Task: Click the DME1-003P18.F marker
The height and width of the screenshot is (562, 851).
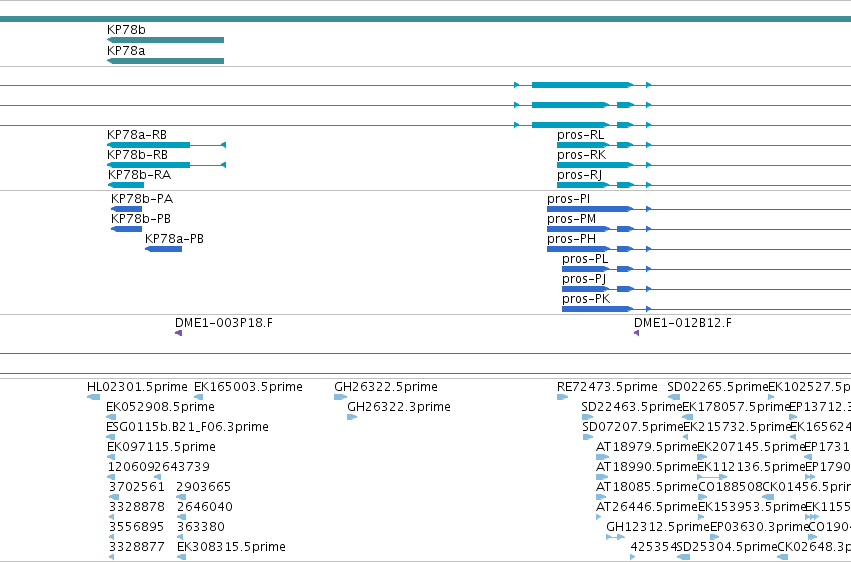Action: (x=179, y=333)
